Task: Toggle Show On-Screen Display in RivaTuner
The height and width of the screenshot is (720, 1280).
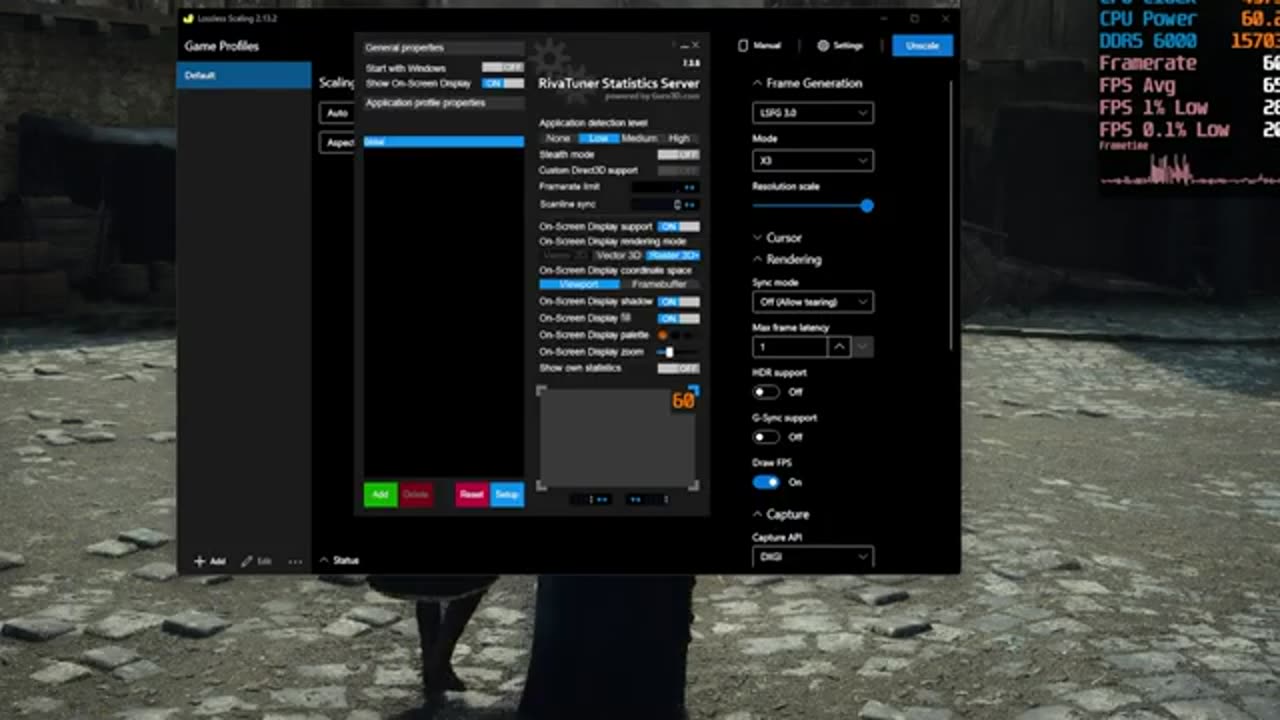Action: (502, 83)
